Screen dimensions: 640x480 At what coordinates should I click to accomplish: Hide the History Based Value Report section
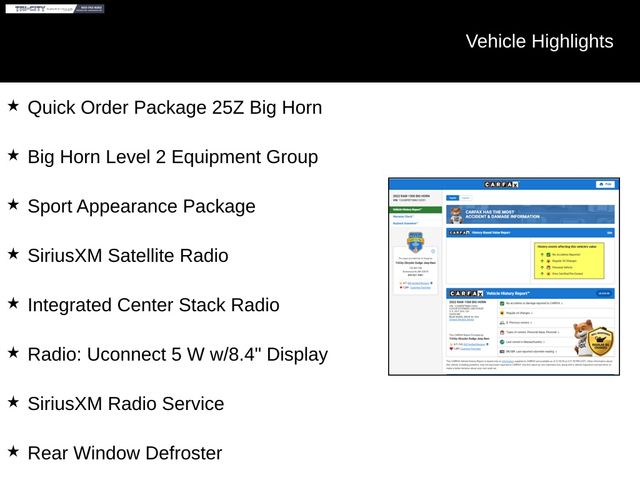tap(609, 232)
